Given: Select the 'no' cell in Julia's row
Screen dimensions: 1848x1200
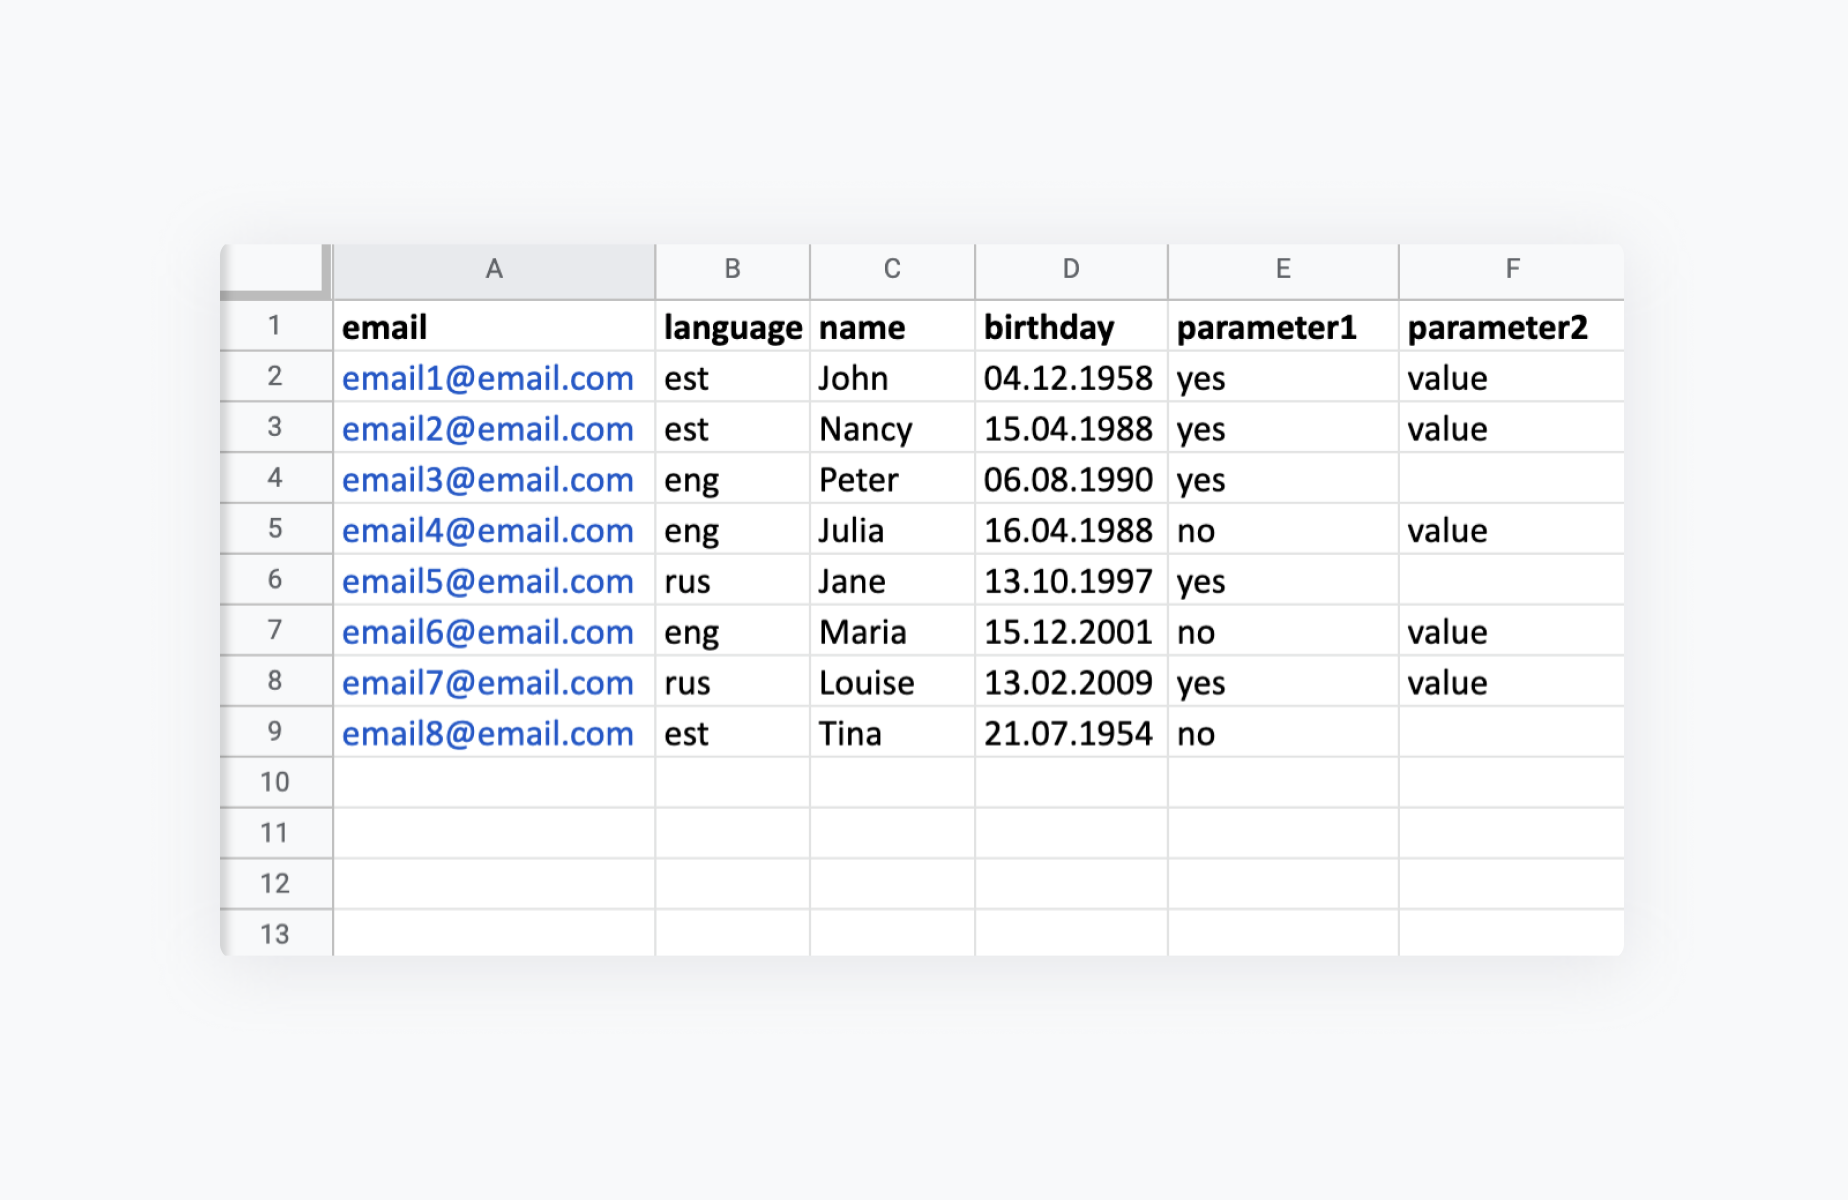Looking at the screenshot, I should [x=1283, y=529].
